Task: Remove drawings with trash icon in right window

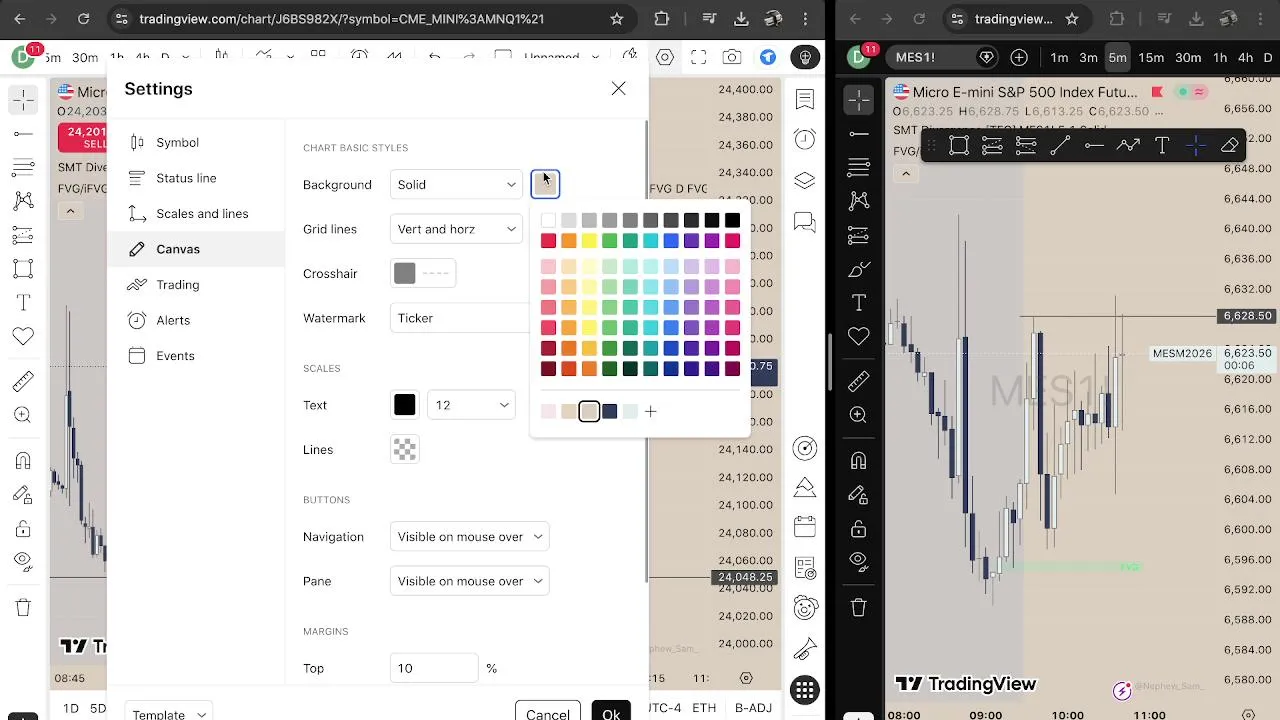Action: point(858,607)
